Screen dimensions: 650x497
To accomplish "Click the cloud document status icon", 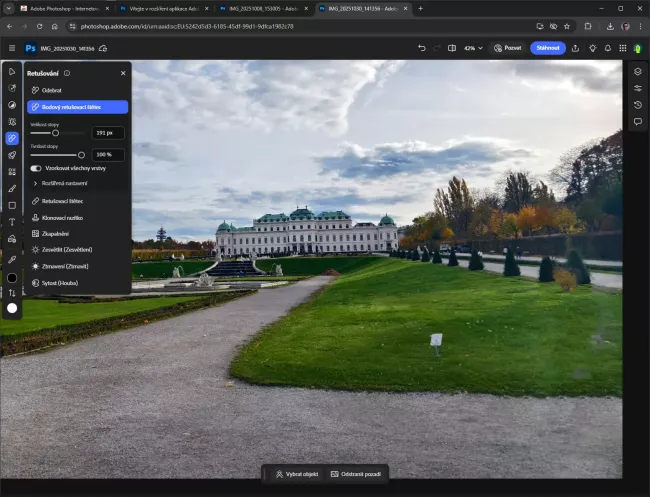I will point(103,48).
